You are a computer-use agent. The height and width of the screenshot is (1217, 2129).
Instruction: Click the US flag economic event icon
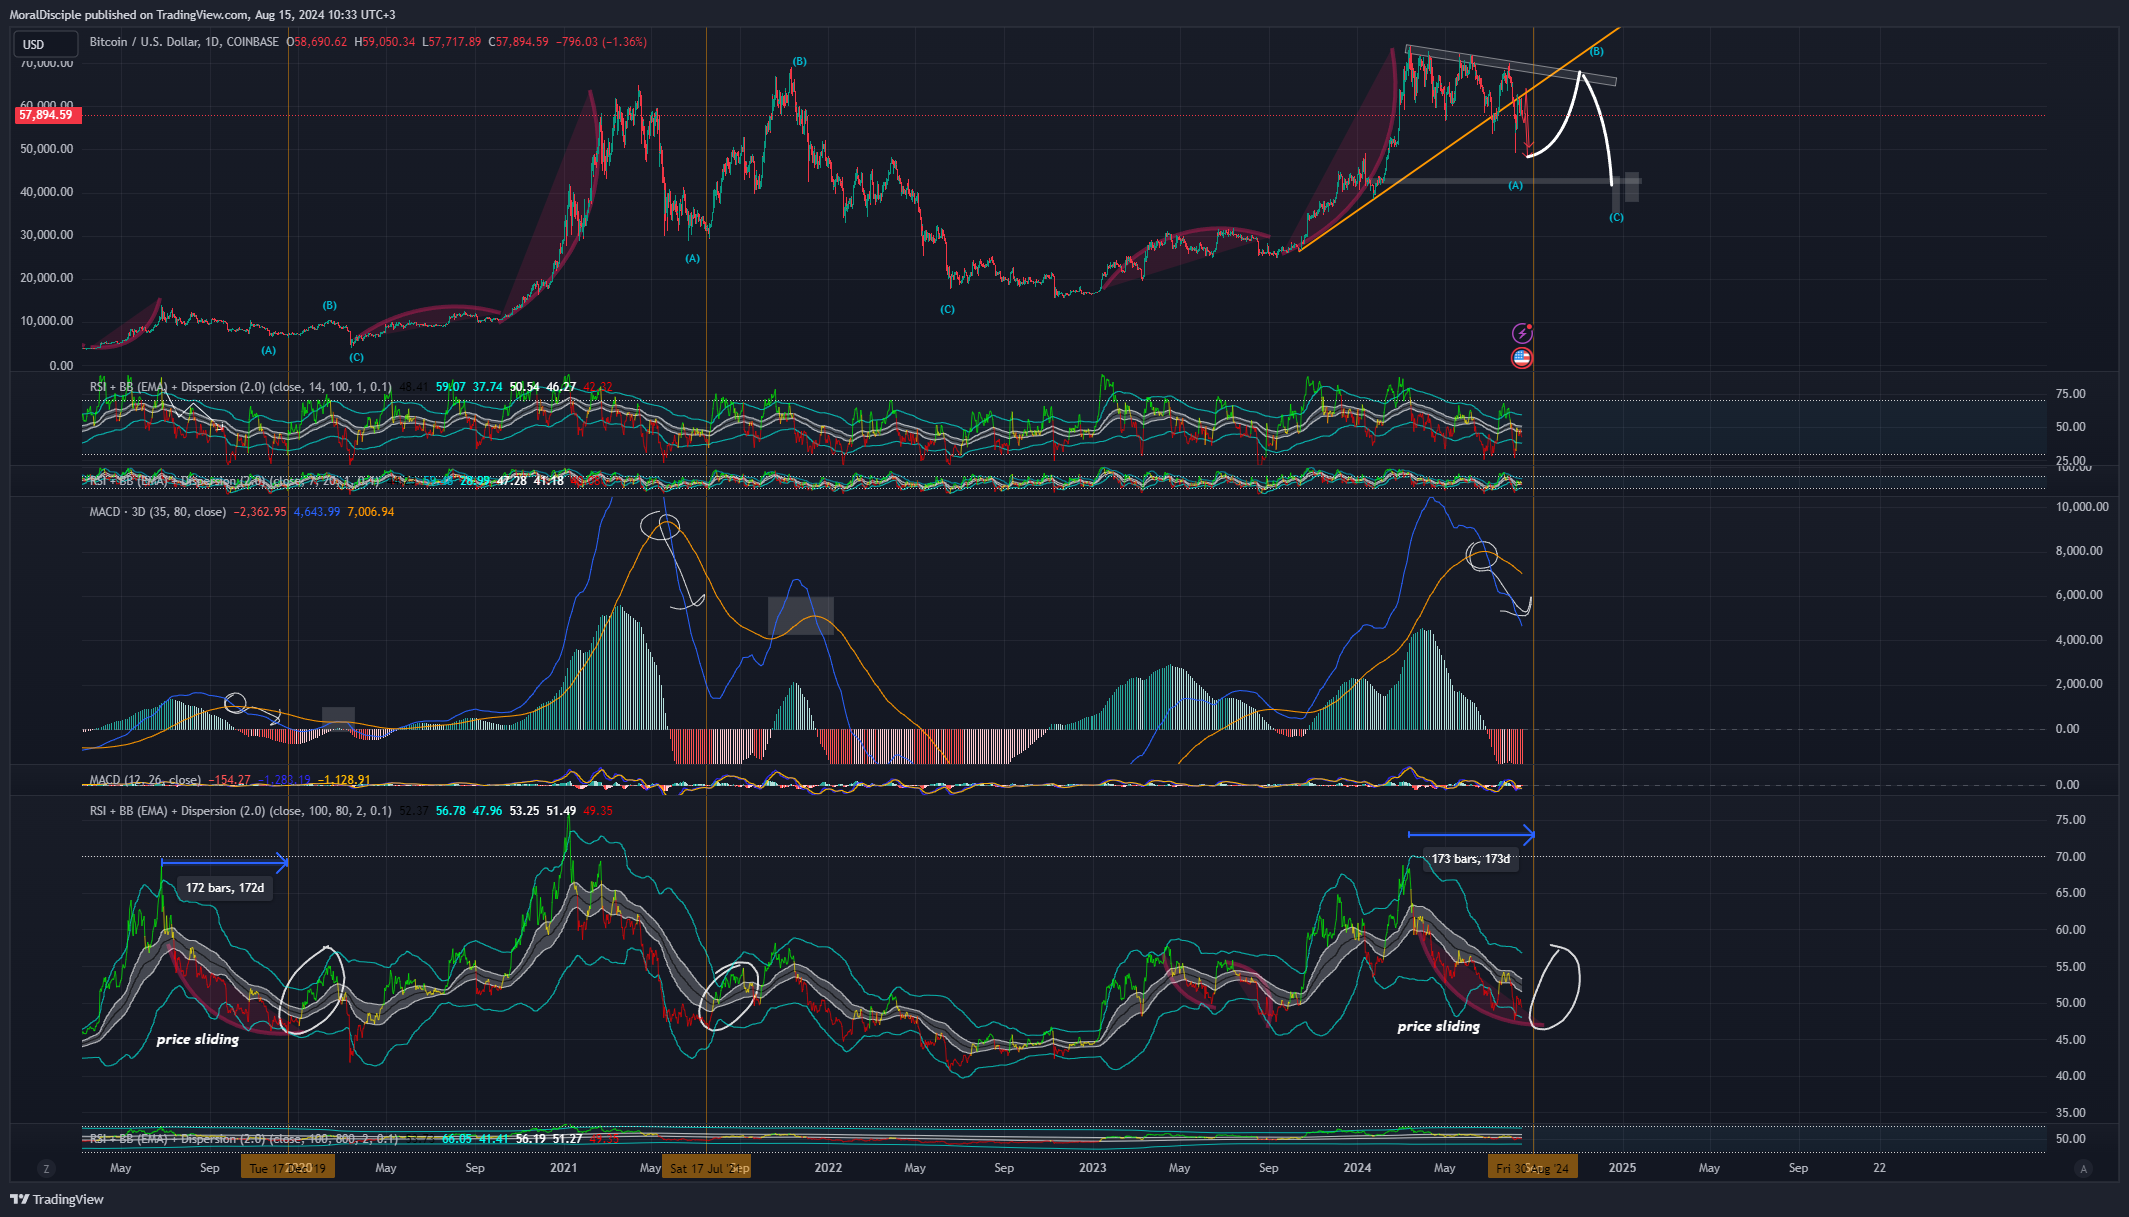(1522, 357)
